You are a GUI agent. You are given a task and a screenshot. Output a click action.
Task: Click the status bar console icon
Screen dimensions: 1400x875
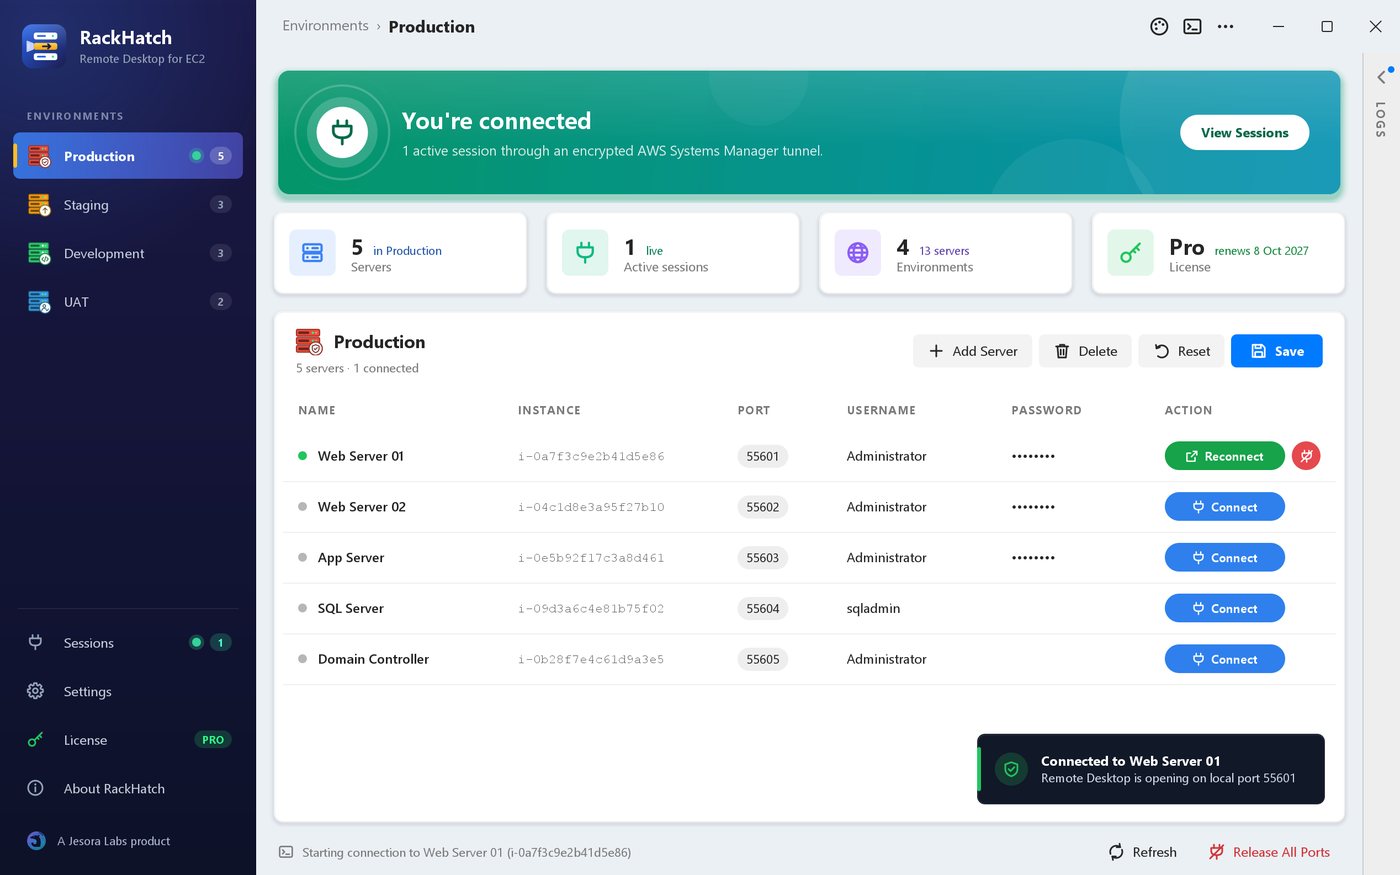click(286, 852)
